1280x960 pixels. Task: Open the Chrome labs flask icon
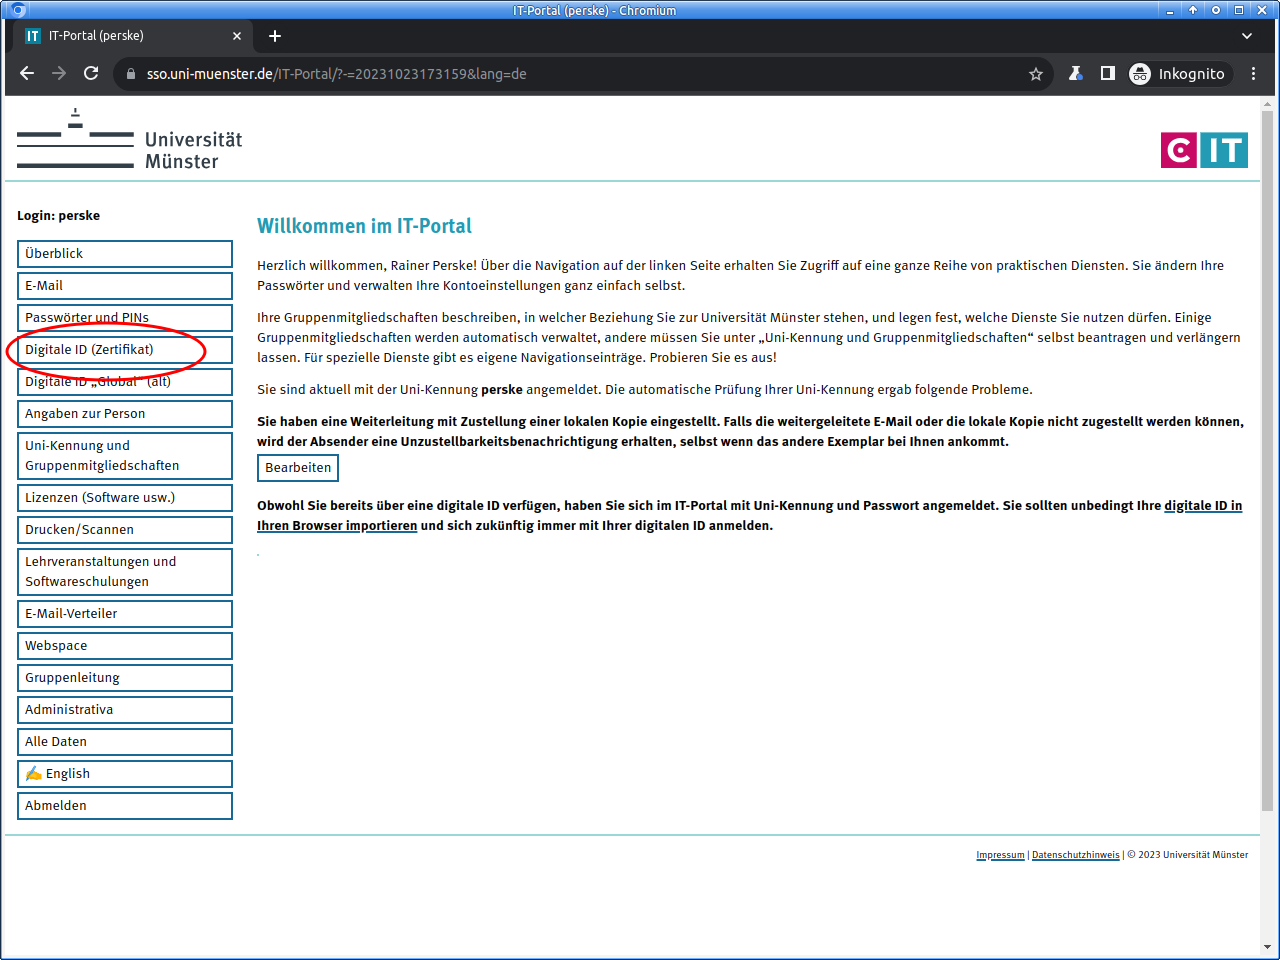pos(1076,73)
